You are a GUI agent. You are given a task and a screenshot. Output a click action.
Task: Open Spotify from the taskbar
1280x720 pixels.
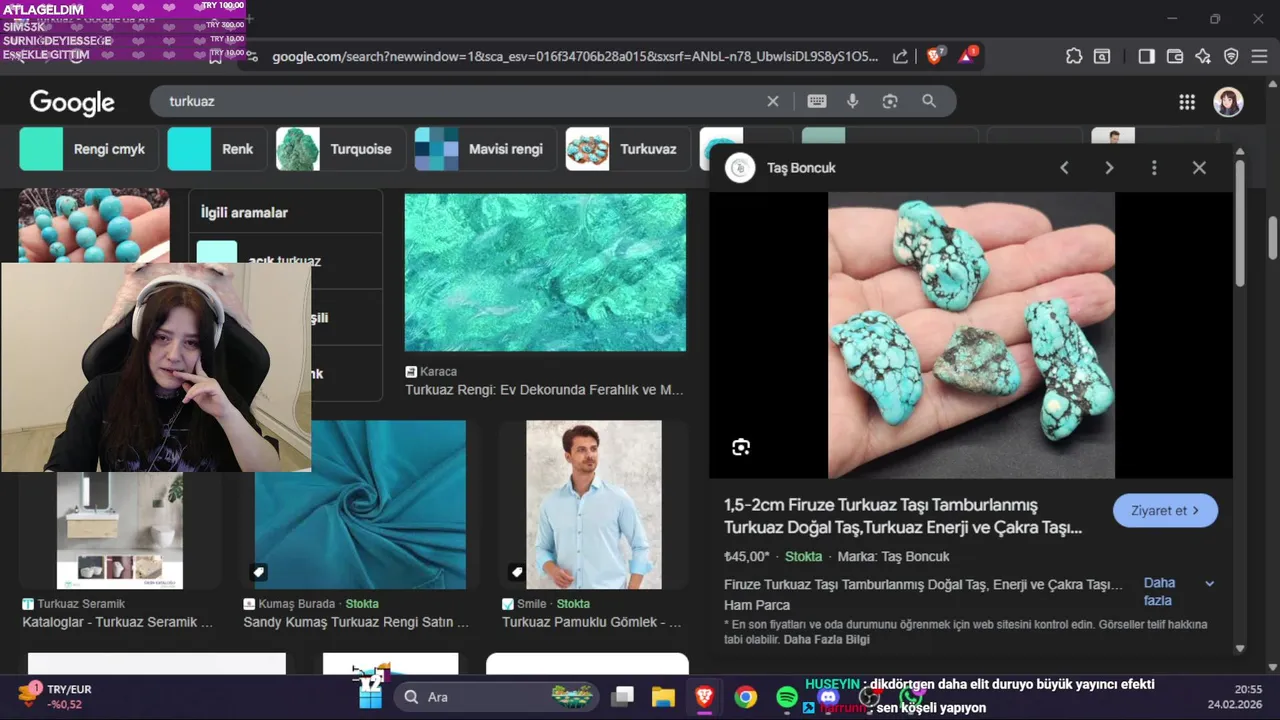pos(786,697)
